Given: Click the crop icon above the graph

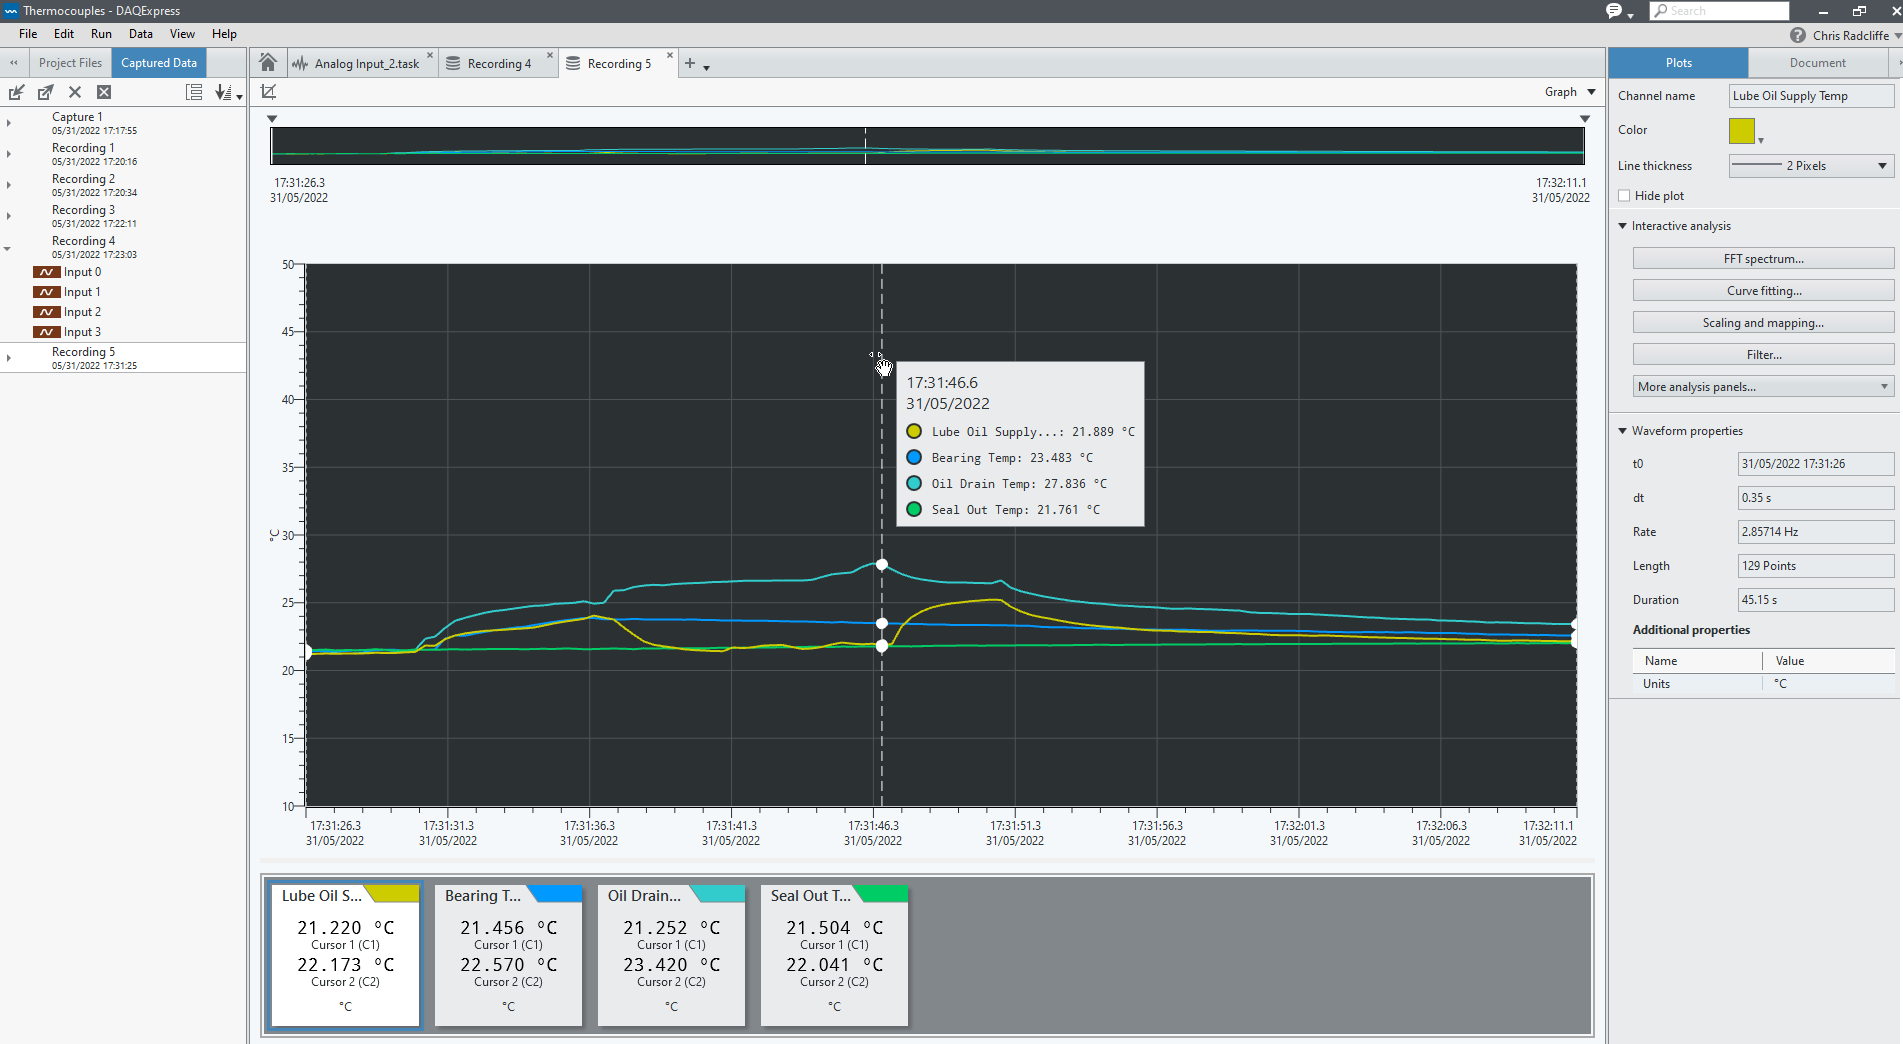Looking at the screenshot, I should (268, 92).
